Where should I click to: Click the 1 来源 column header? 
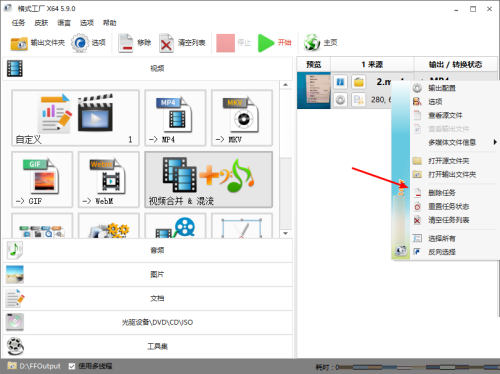[x=372, y=64]
